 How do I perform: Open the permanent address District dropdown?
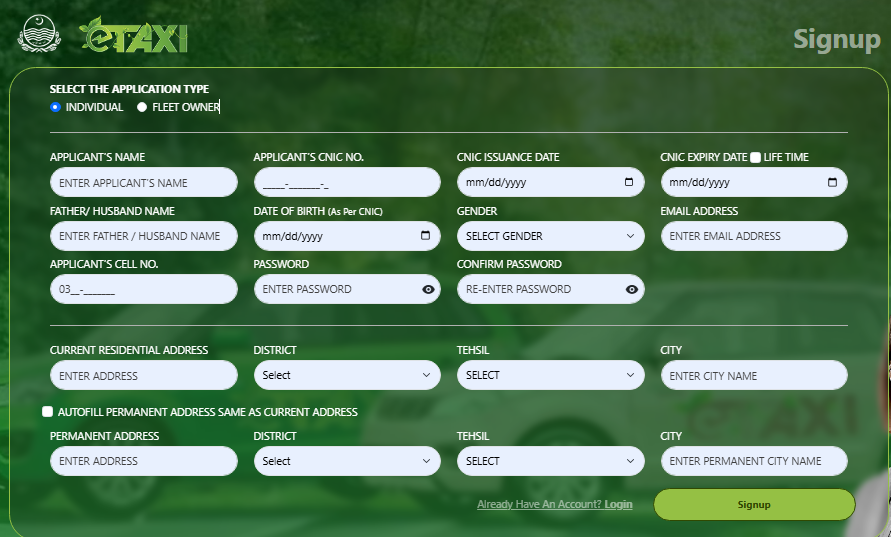(x=347, y=461)
